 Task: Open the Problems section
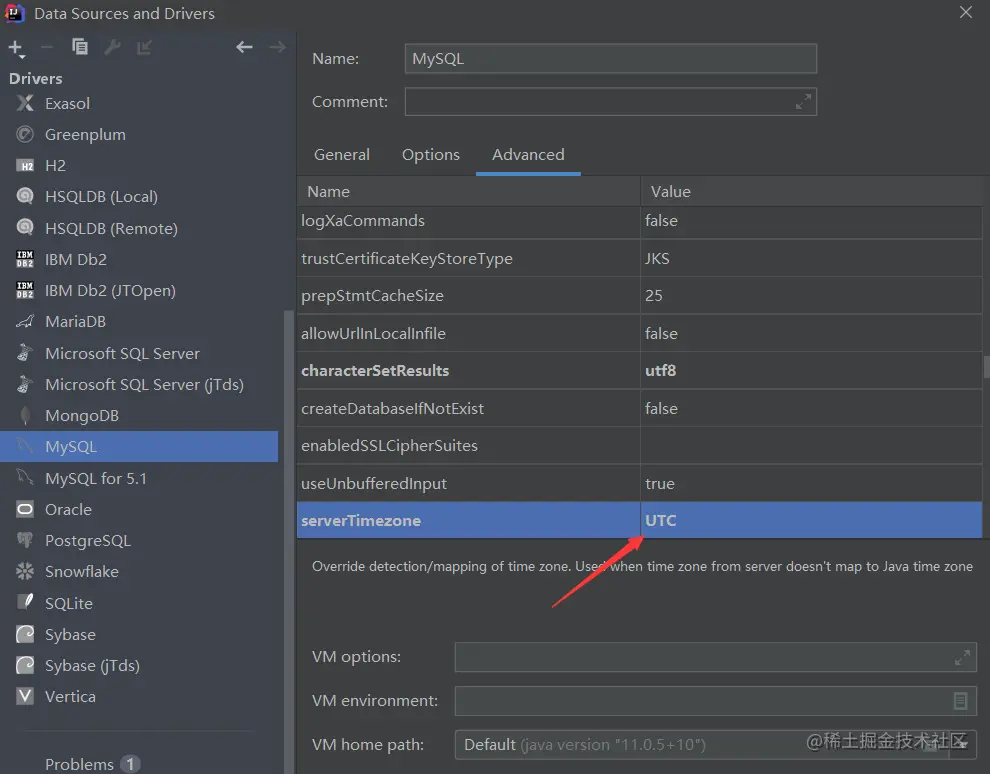click(92, 764)
